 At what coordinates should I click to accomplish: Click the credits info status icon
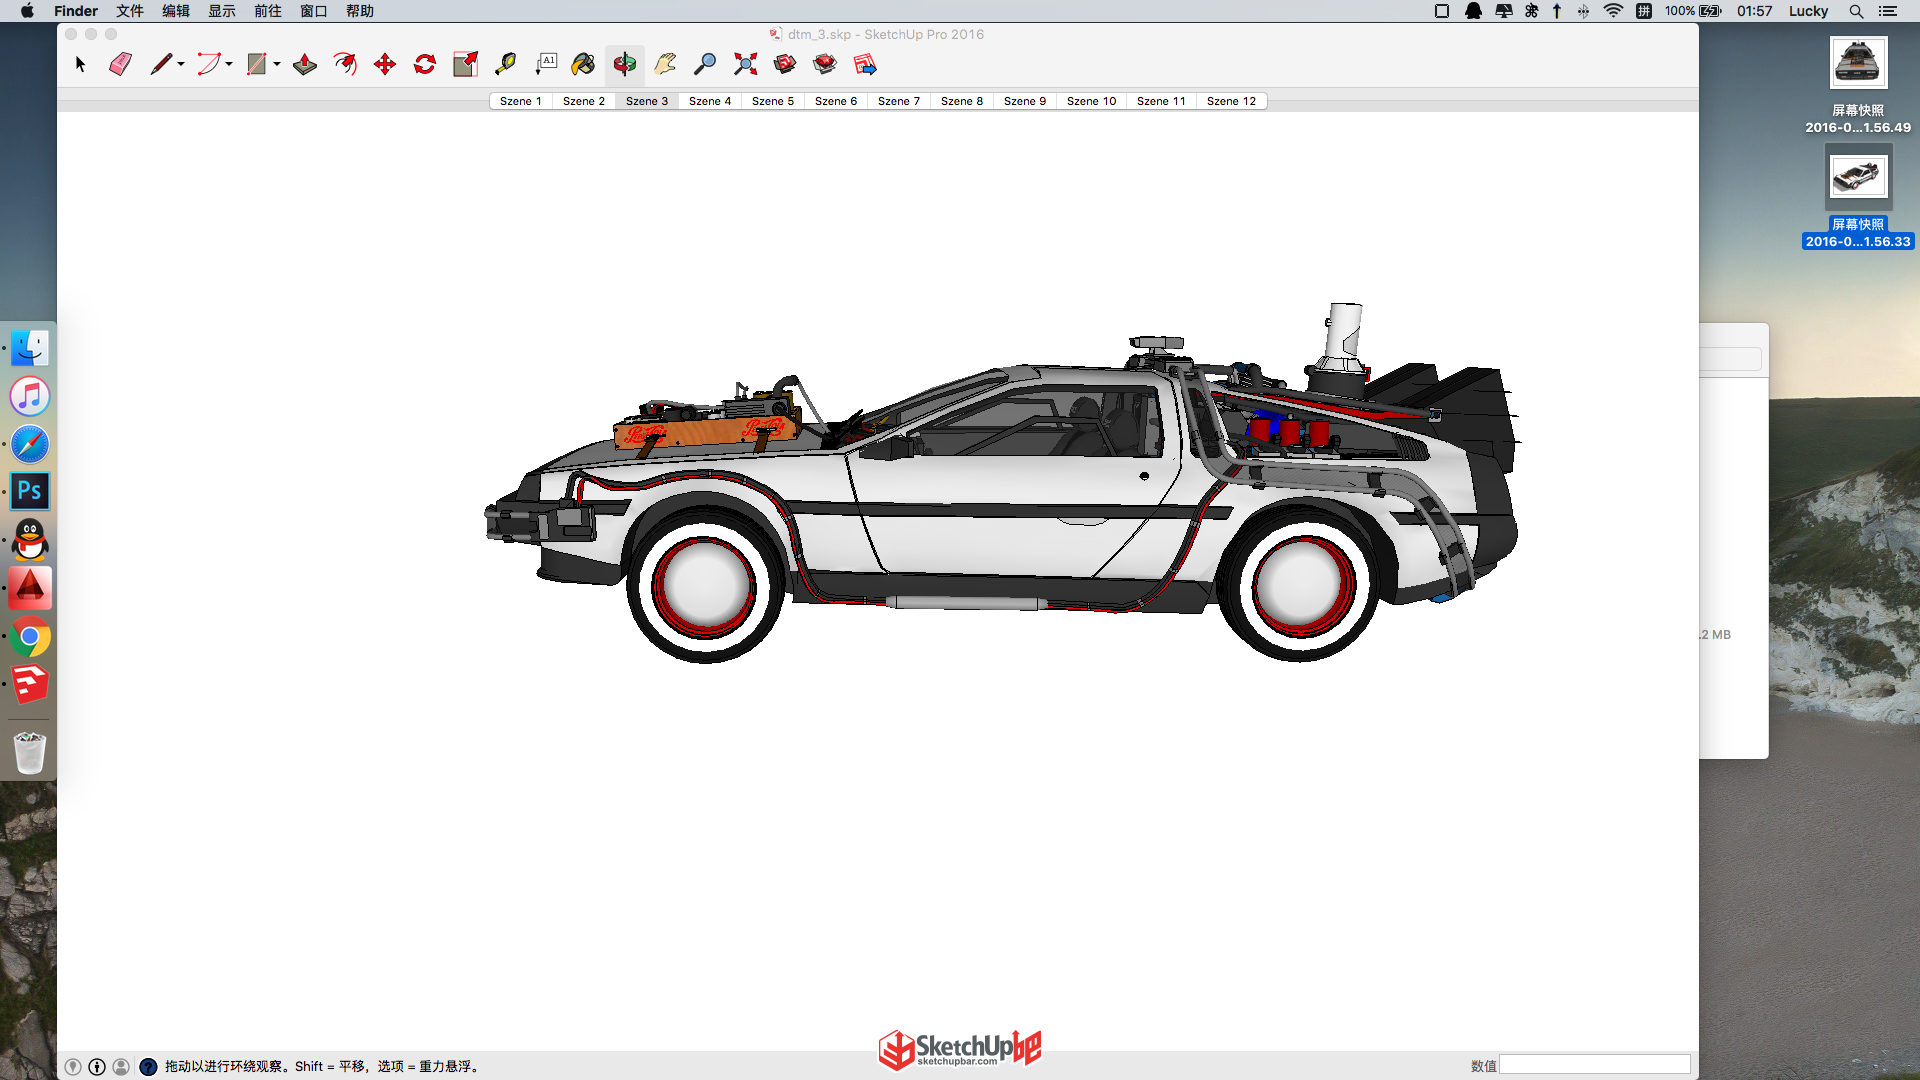pos(97,1067)
